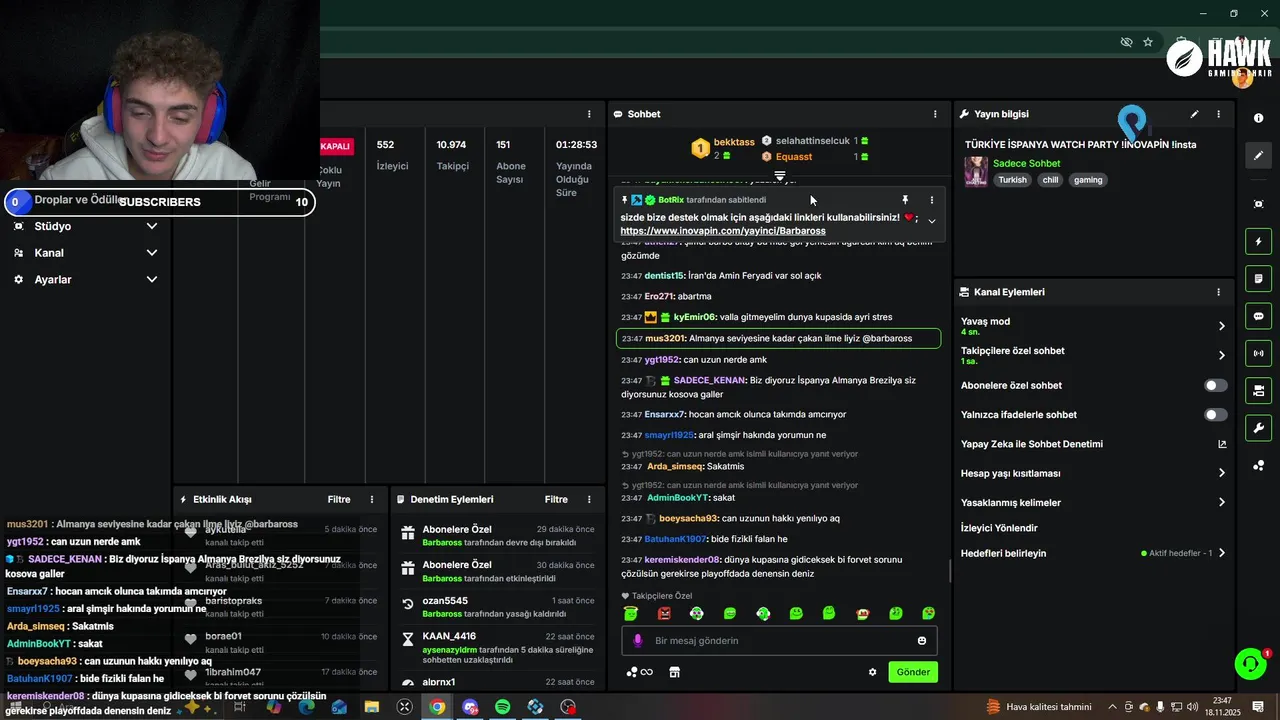Click the info icon in right sidebar

(x=1258, y=118)
